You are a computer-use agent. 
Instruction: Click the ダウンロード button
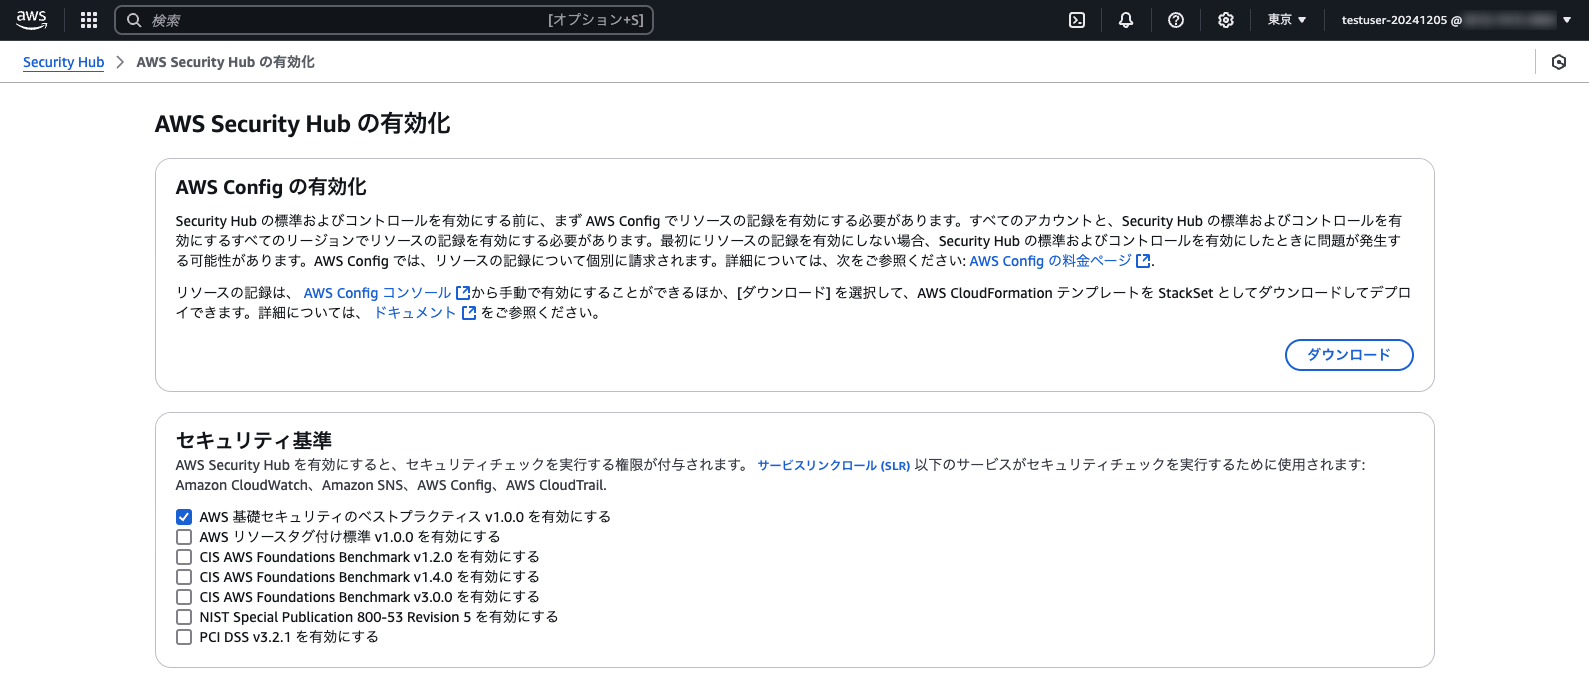(x=1349, y=355)
